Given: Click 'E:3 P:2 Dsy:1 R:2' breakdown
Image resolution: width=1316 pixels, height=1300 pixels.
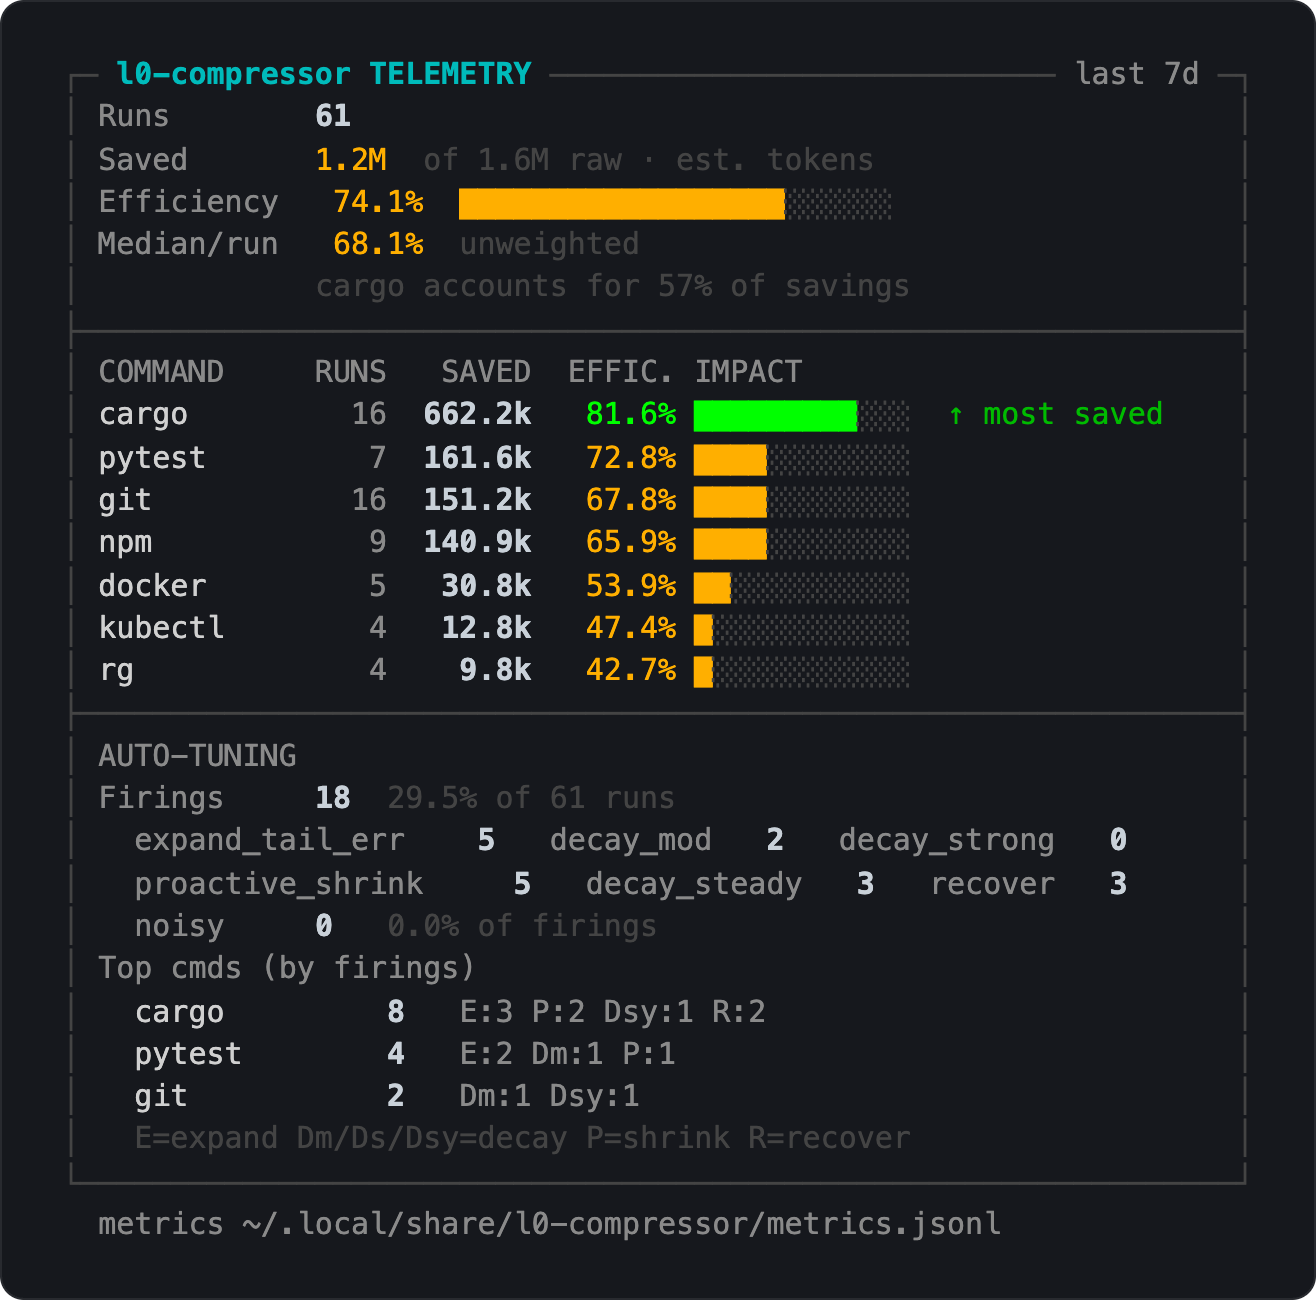Looking at the screenshot, I should point(612,1012).
